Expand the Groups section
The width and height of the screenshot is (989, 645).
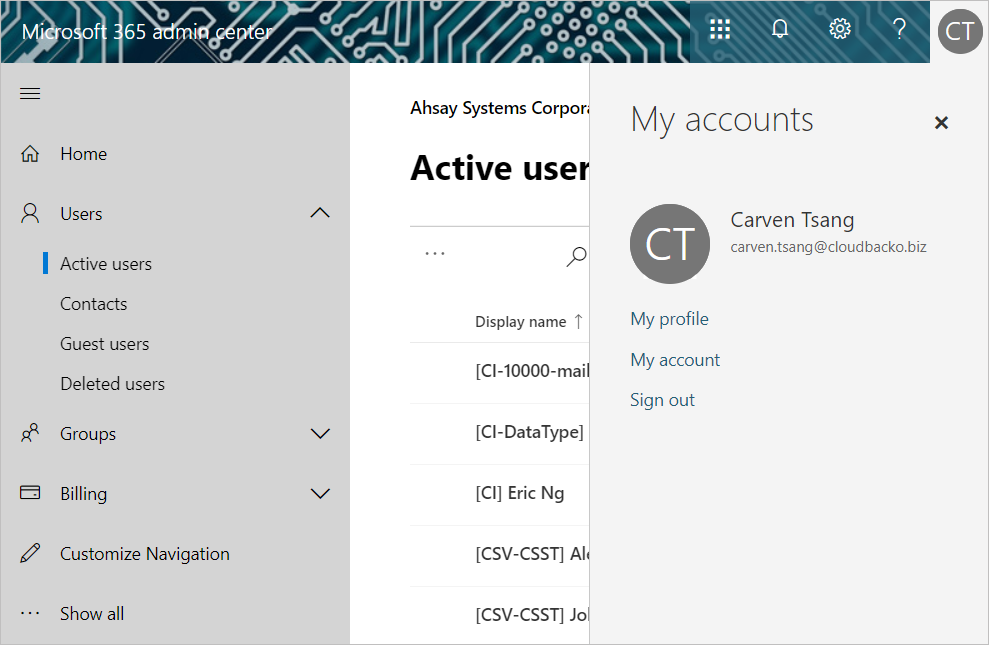tap(320, 434)
